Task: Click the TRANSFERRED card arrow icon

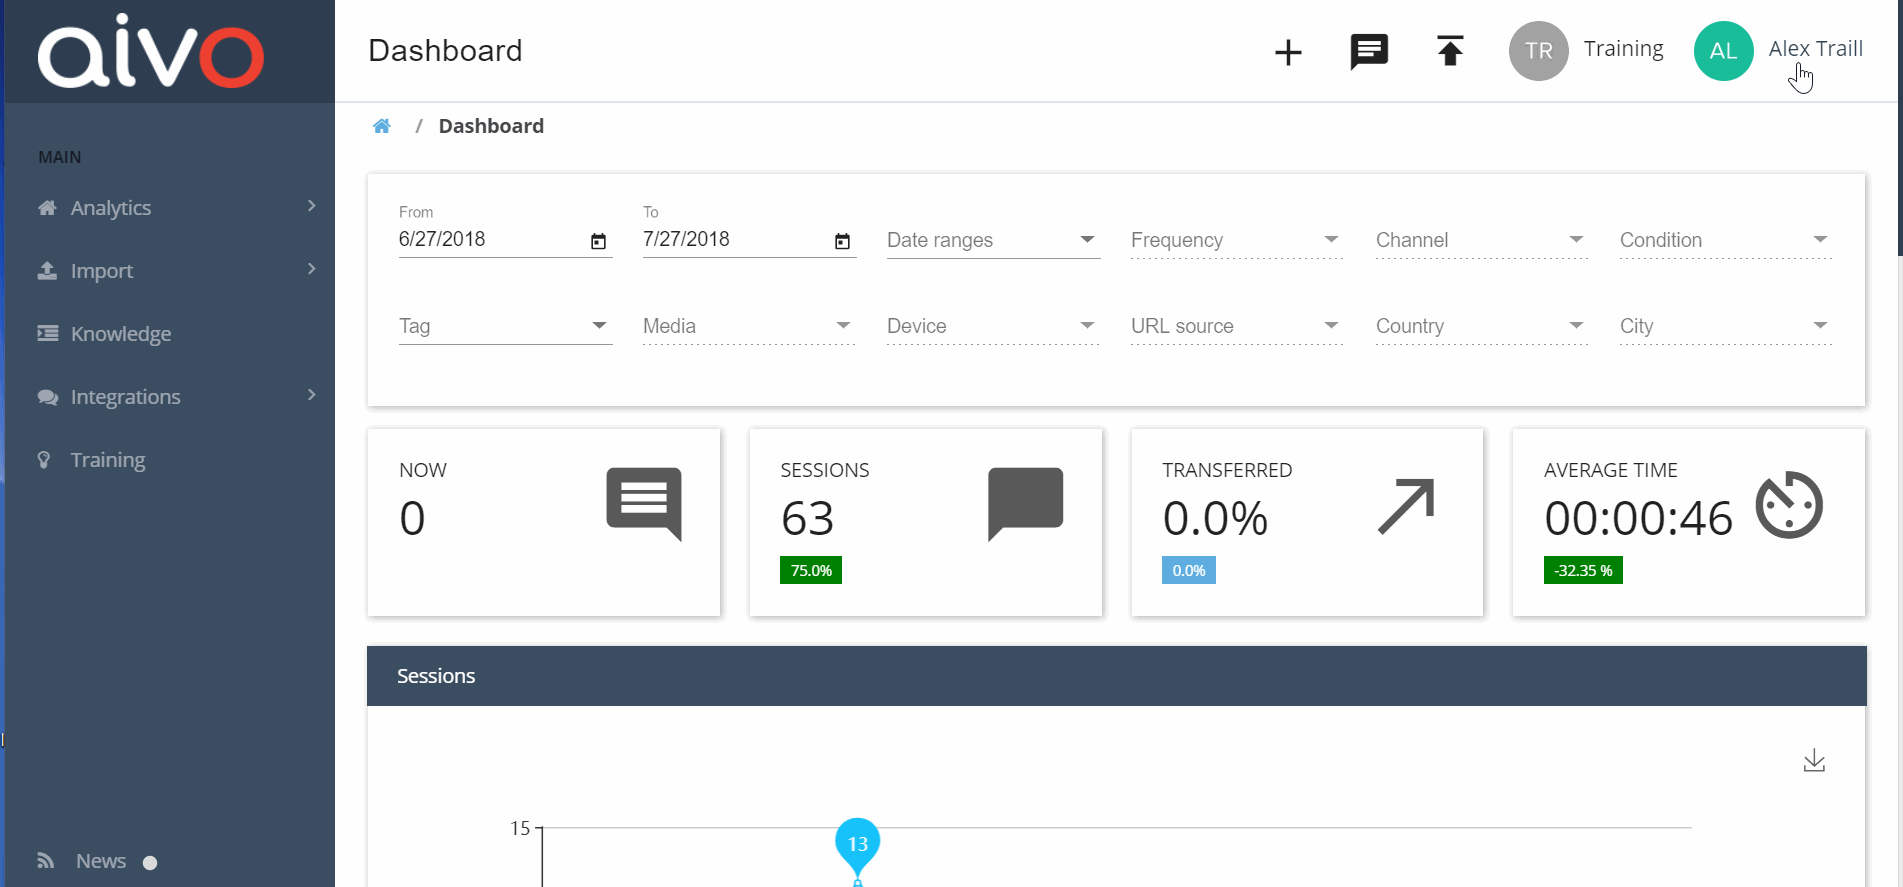Action: click(x=1406, y=506)
